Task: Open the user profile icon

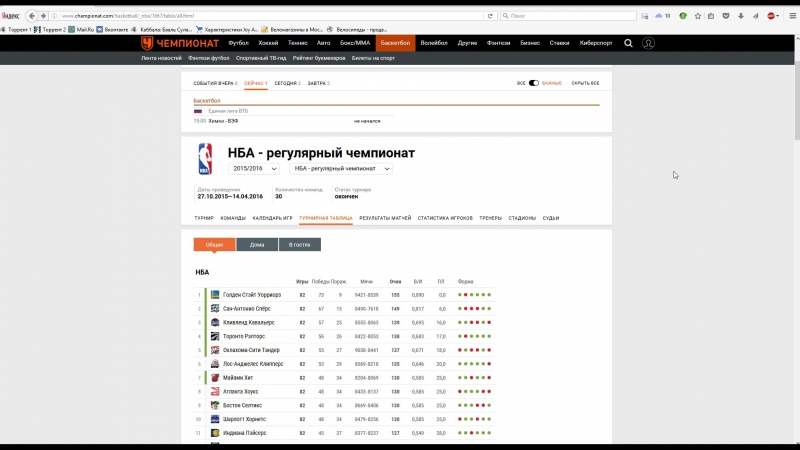Action: coord(648,43)
